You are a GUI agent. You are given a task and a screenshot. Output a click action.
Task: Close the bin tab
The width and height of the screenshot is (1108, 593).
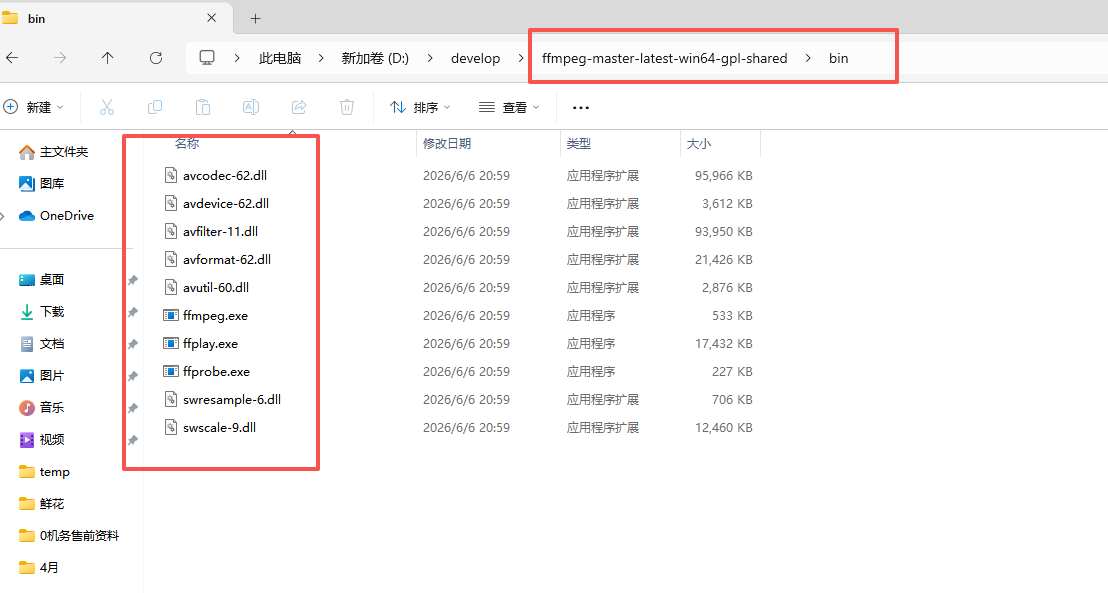[x=211, y=18]
